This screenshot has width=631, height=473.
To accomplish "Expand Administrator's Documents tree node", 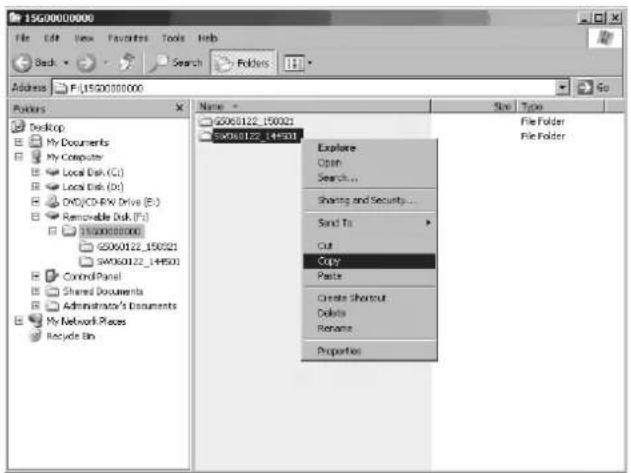I will (x=36, y=306).
